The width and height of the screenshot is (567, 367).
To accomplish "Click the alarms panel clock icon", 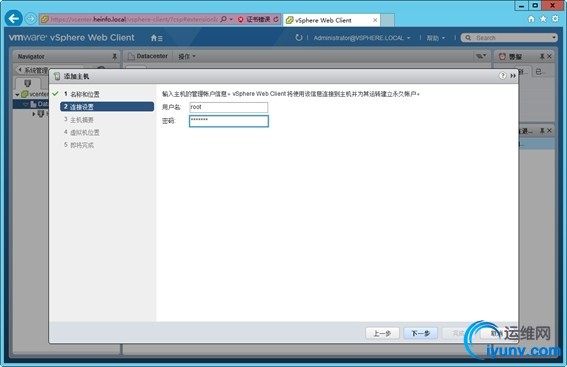I will tap(502, 56).
